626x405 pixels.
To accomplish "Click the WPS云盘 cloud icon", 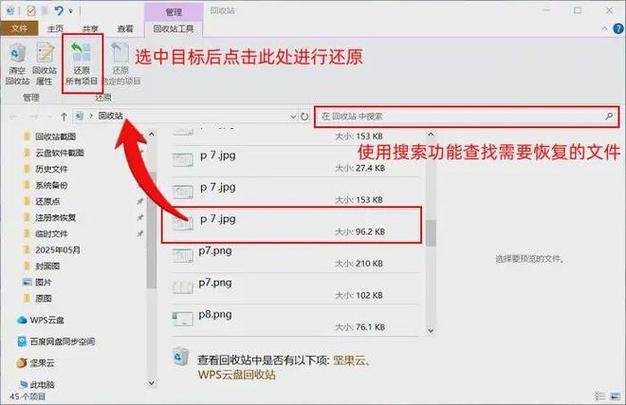I will (x=22, y=320).
